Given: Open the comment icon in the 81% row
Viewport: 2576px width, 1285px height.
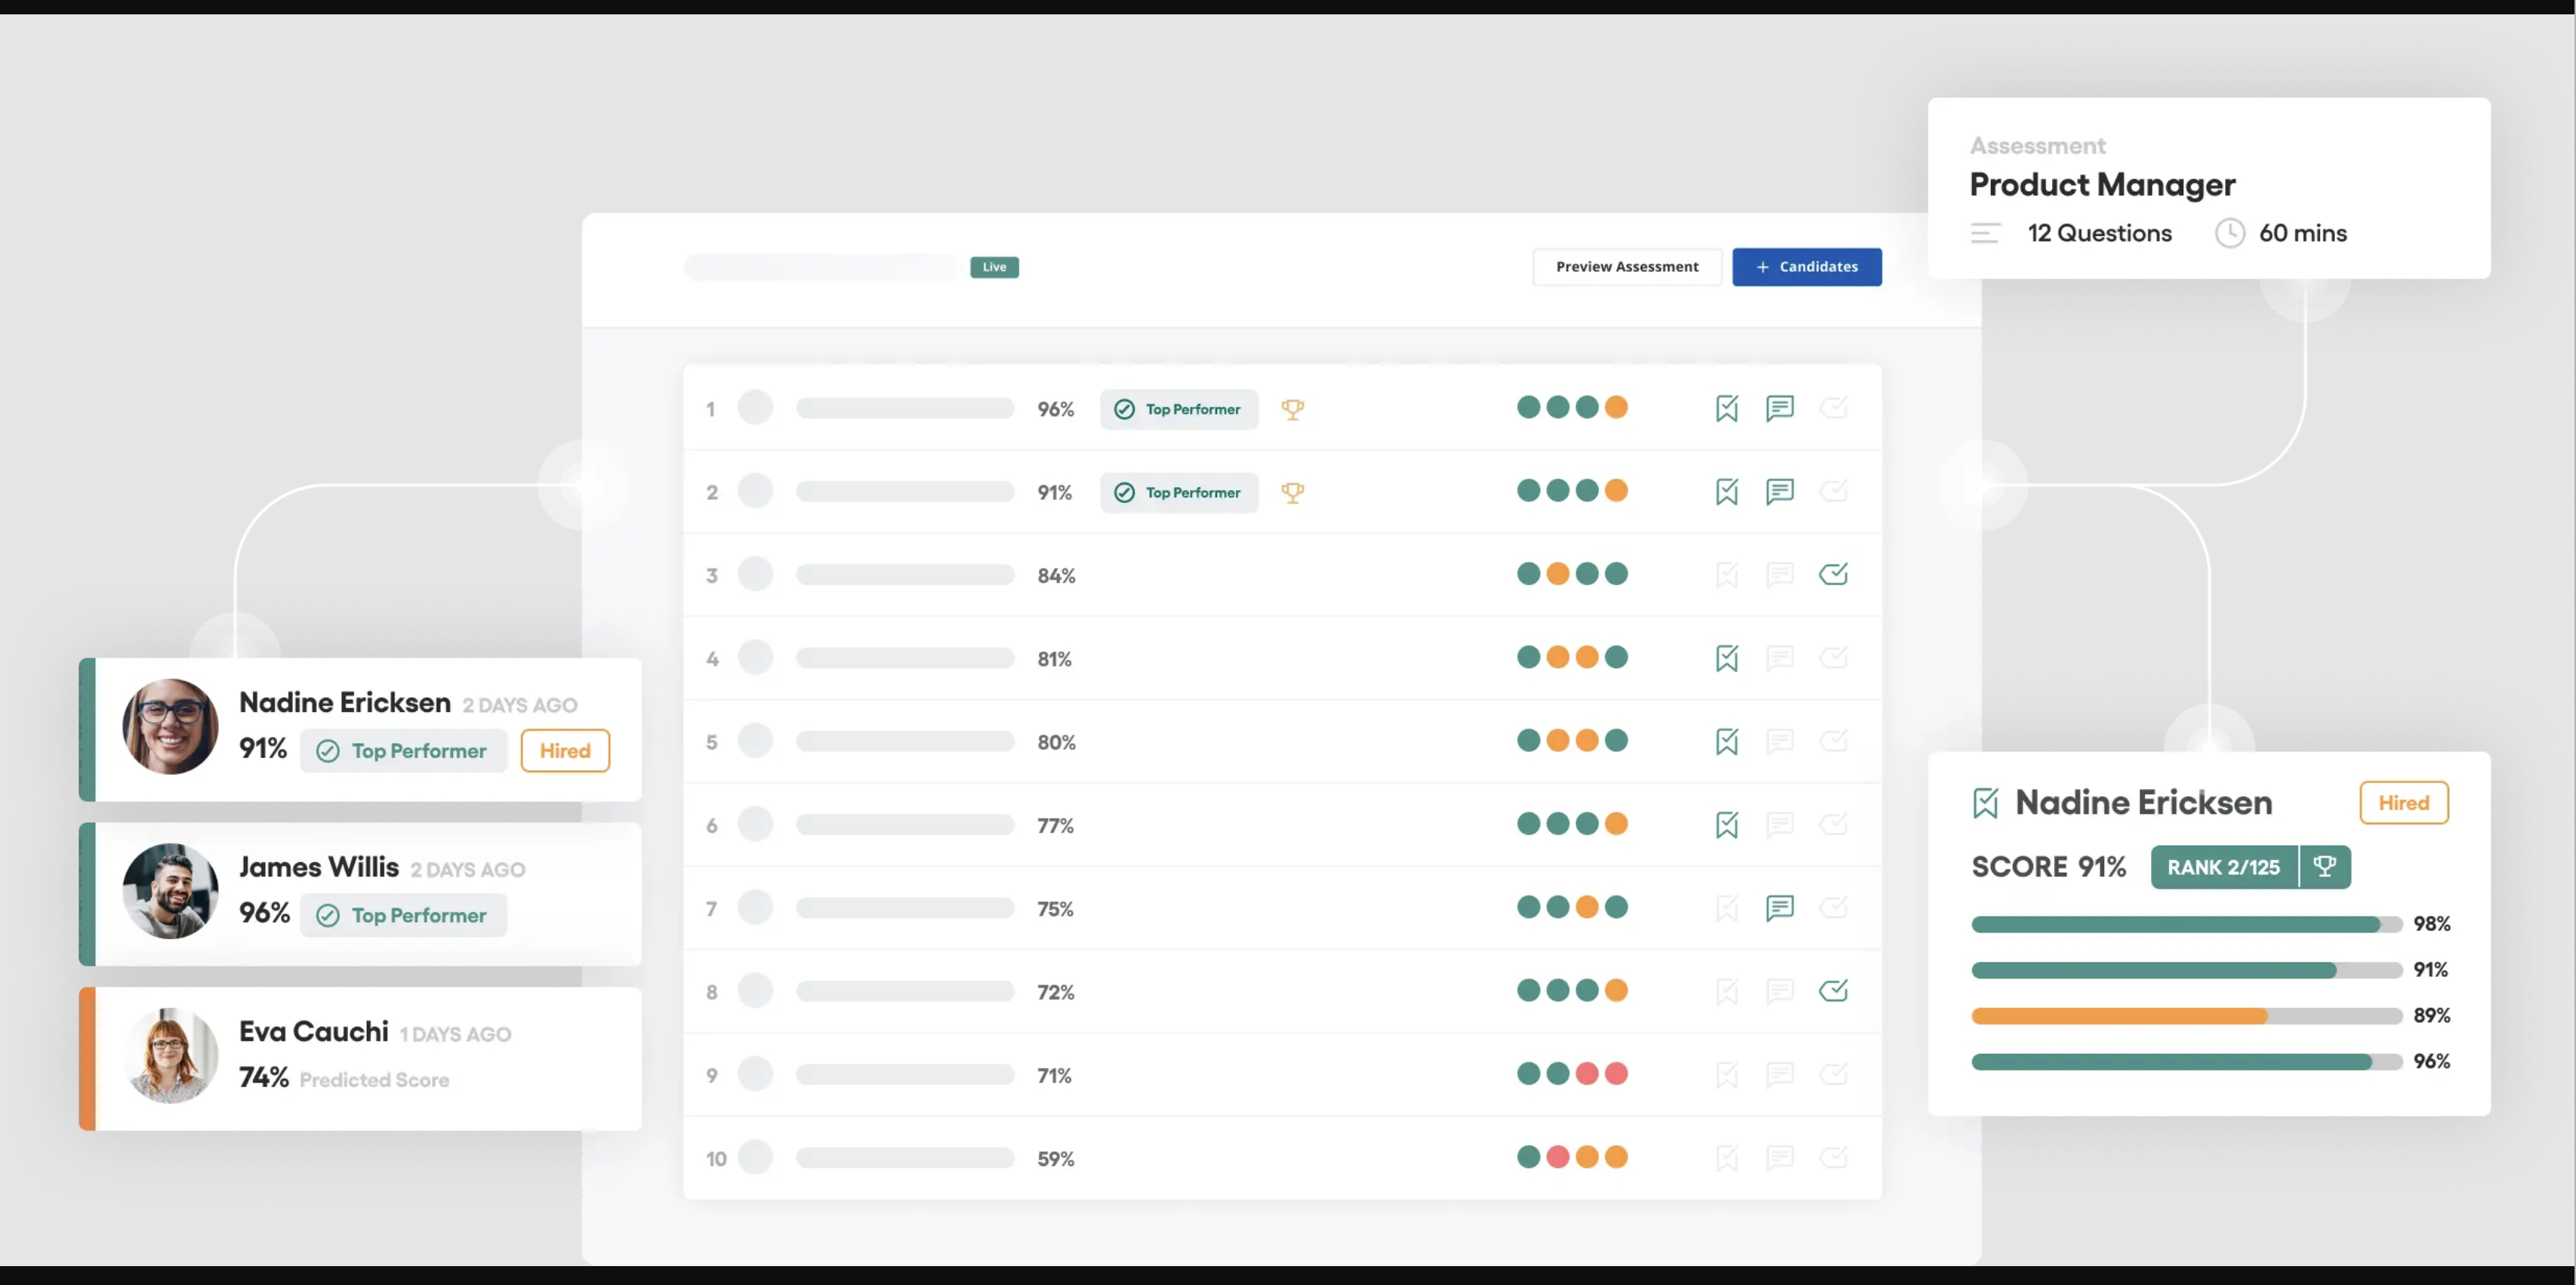Looking at the screenshot, I should [x=1780, y=658].
